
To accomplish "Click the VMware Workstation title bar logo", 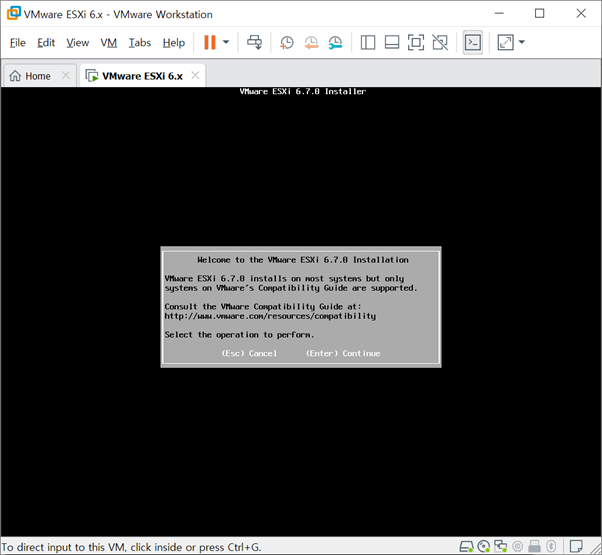I will tap(13, 13).
